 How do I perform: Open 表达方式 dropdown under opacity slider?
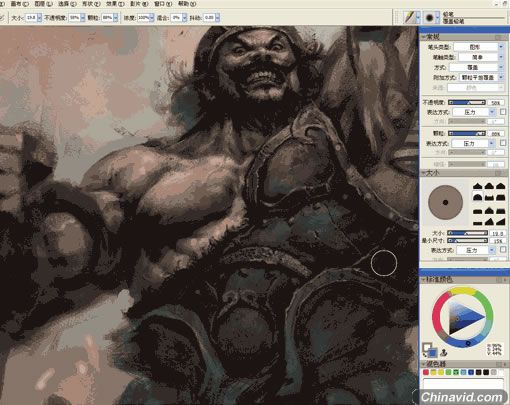coord(474,112)
